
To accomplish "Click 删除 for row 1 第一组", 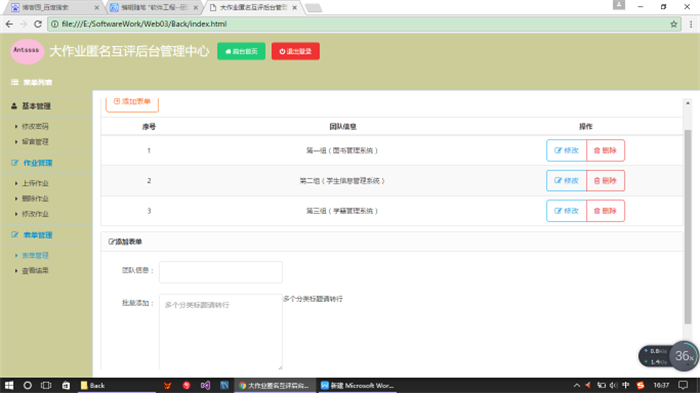I will click(x=605, y=151).
